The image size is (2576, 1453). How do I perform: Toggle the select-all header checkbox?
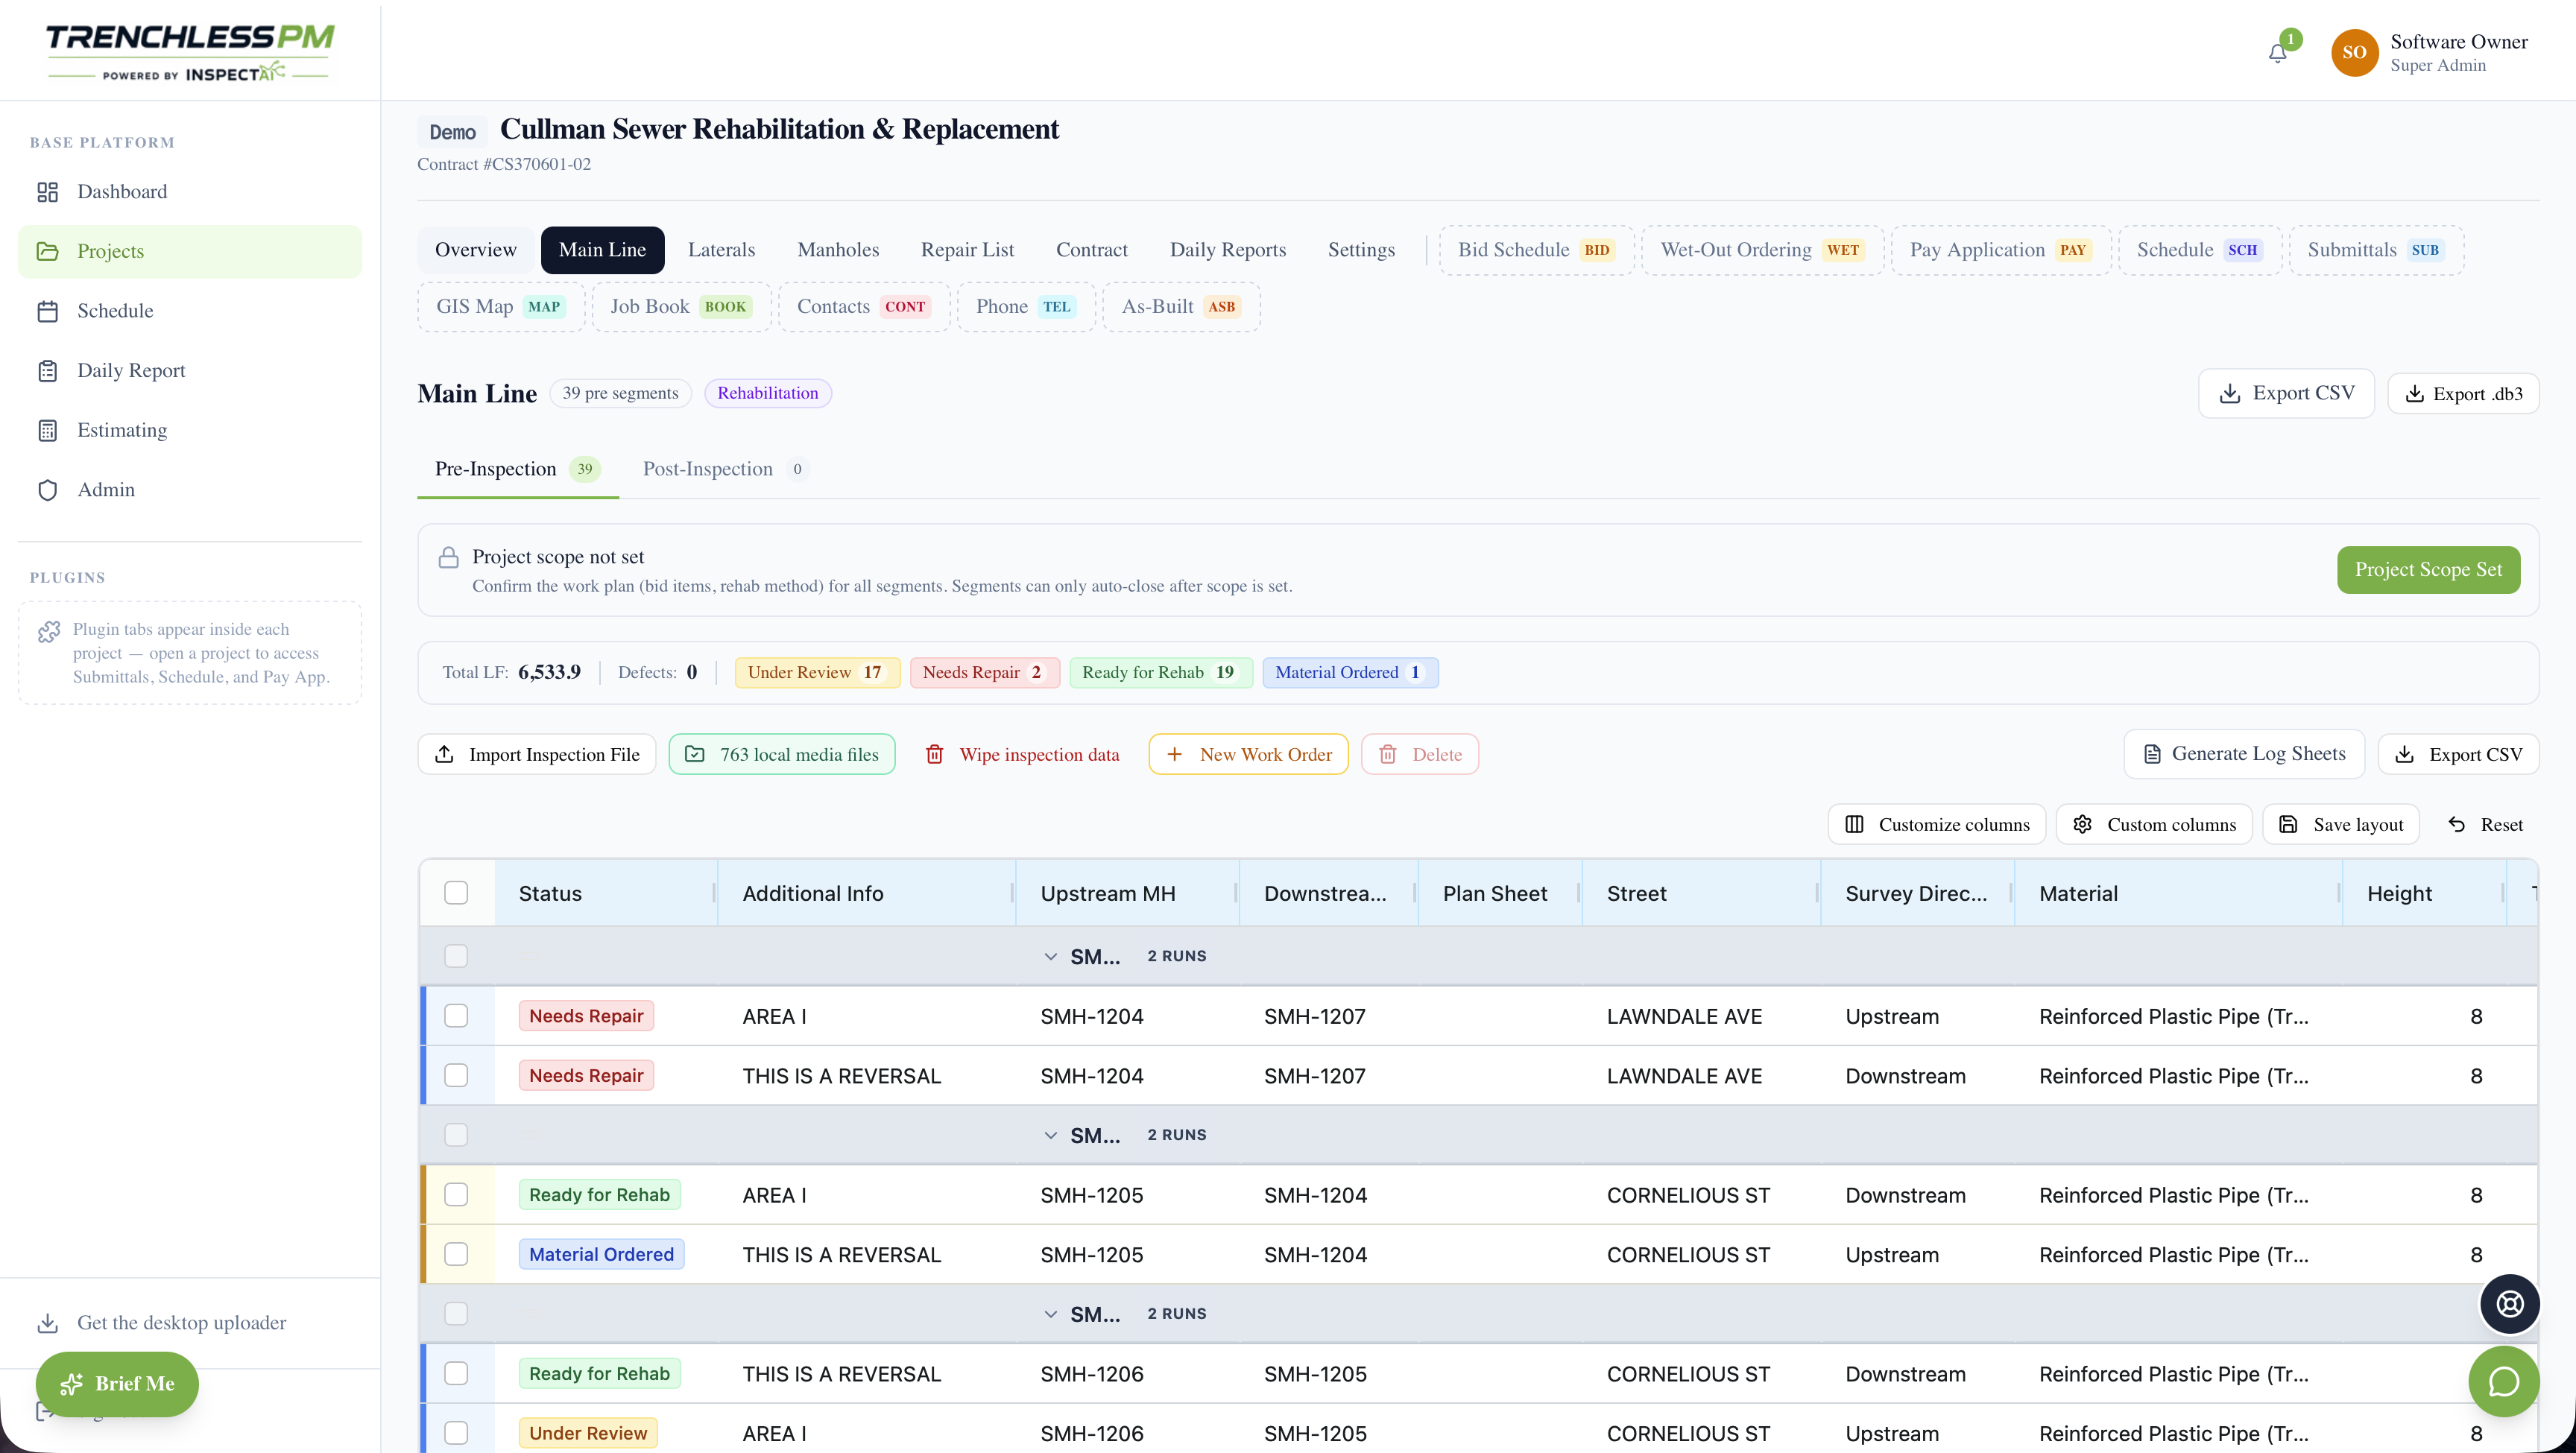click(x=456, y=893)
